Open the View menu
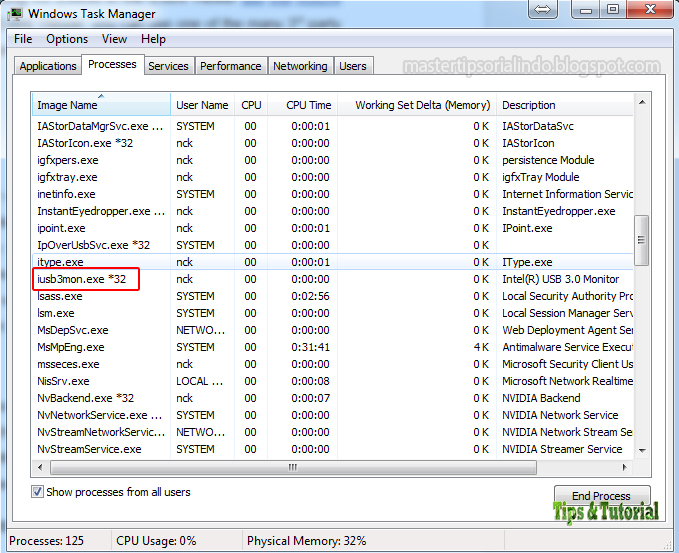 tap(114, 39)
